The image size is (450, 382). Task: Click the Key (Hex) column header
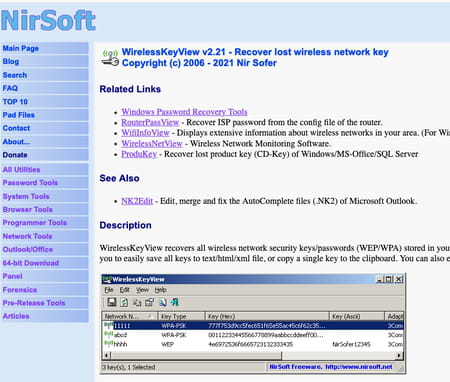click(267, 316)
